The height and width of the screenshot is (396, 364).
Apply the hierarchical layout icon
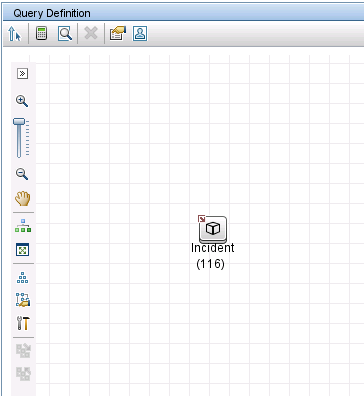click(x=23, y=225)
